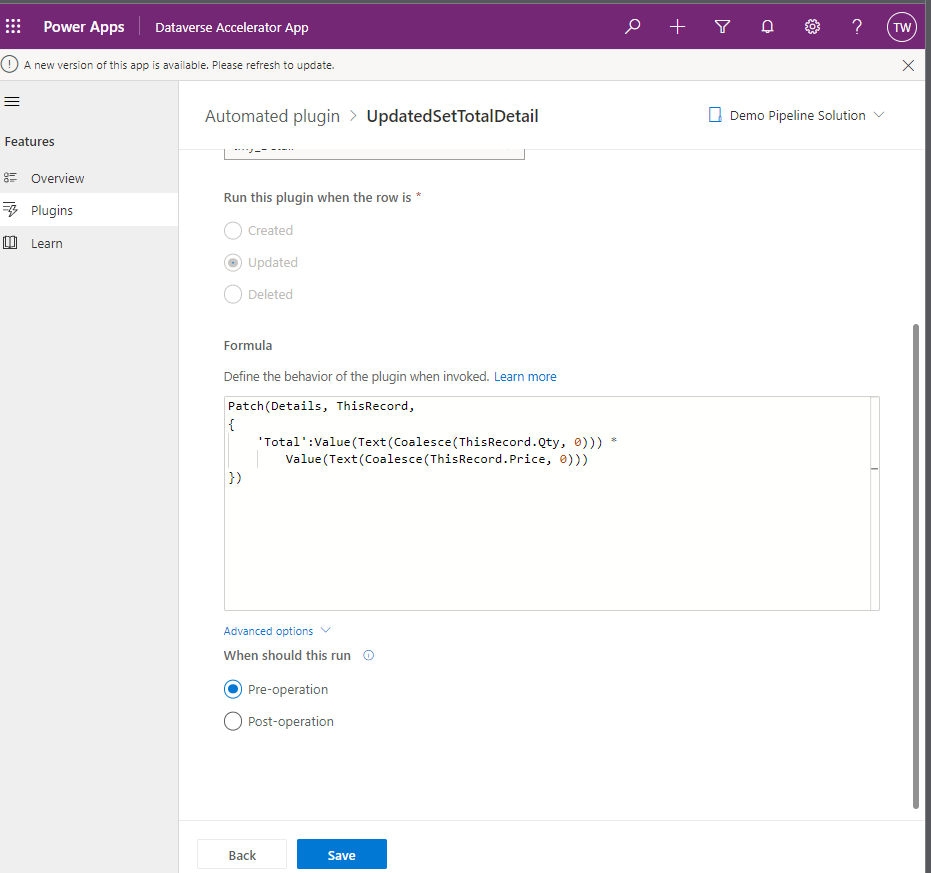
Task: Dismiss the new version notification bar
Action: [908, 65]
